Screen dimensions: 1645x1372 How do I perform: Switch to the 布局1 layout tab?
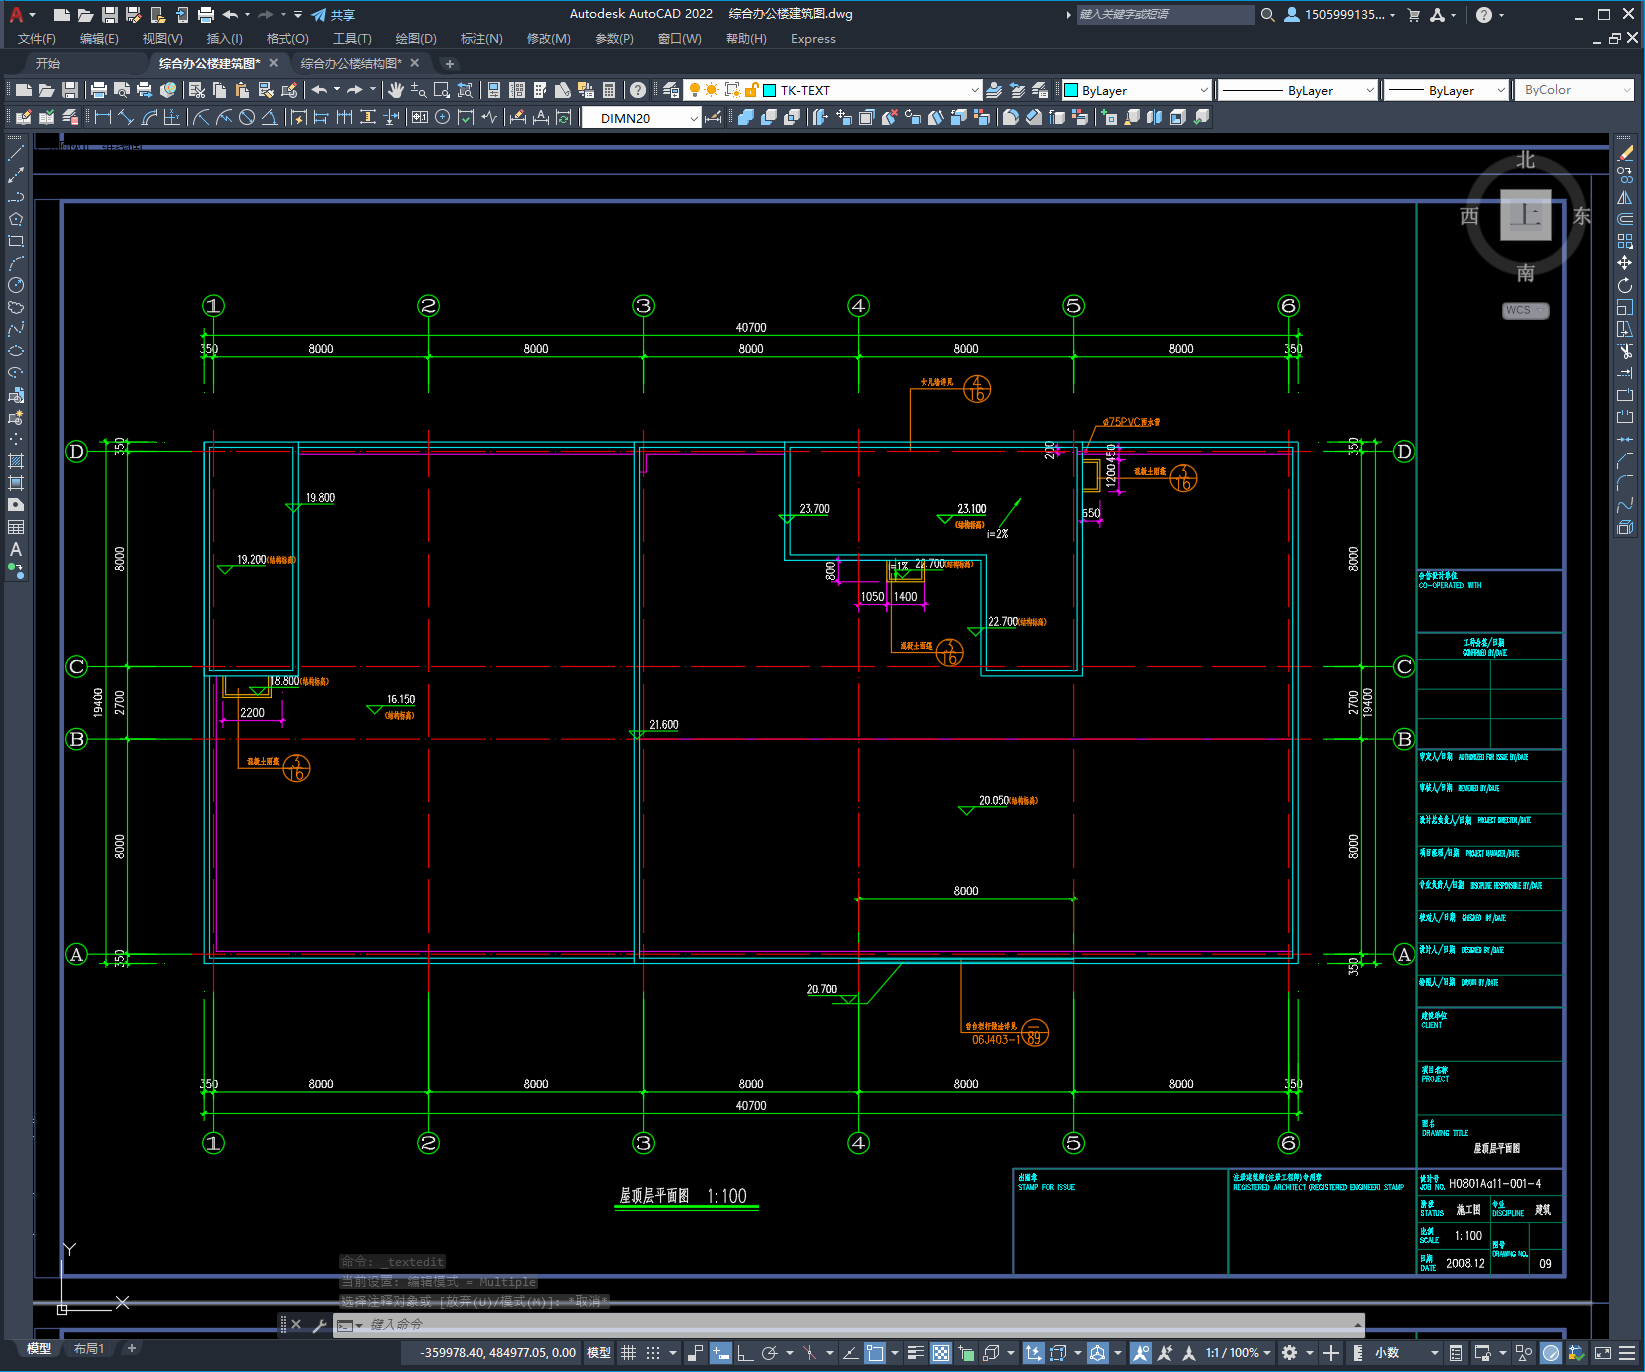88,1349
